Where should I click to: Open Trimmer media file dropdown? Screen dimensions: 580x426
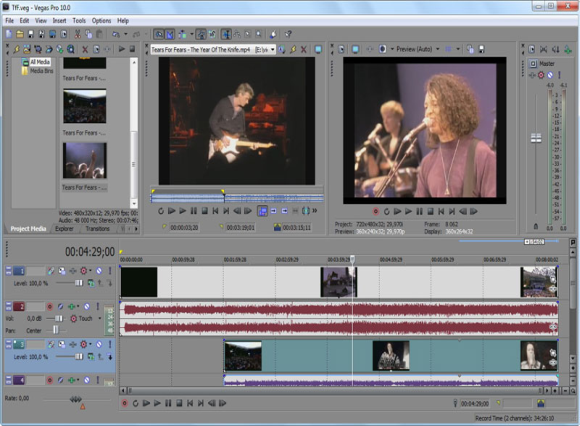click(x=273, y=49)
